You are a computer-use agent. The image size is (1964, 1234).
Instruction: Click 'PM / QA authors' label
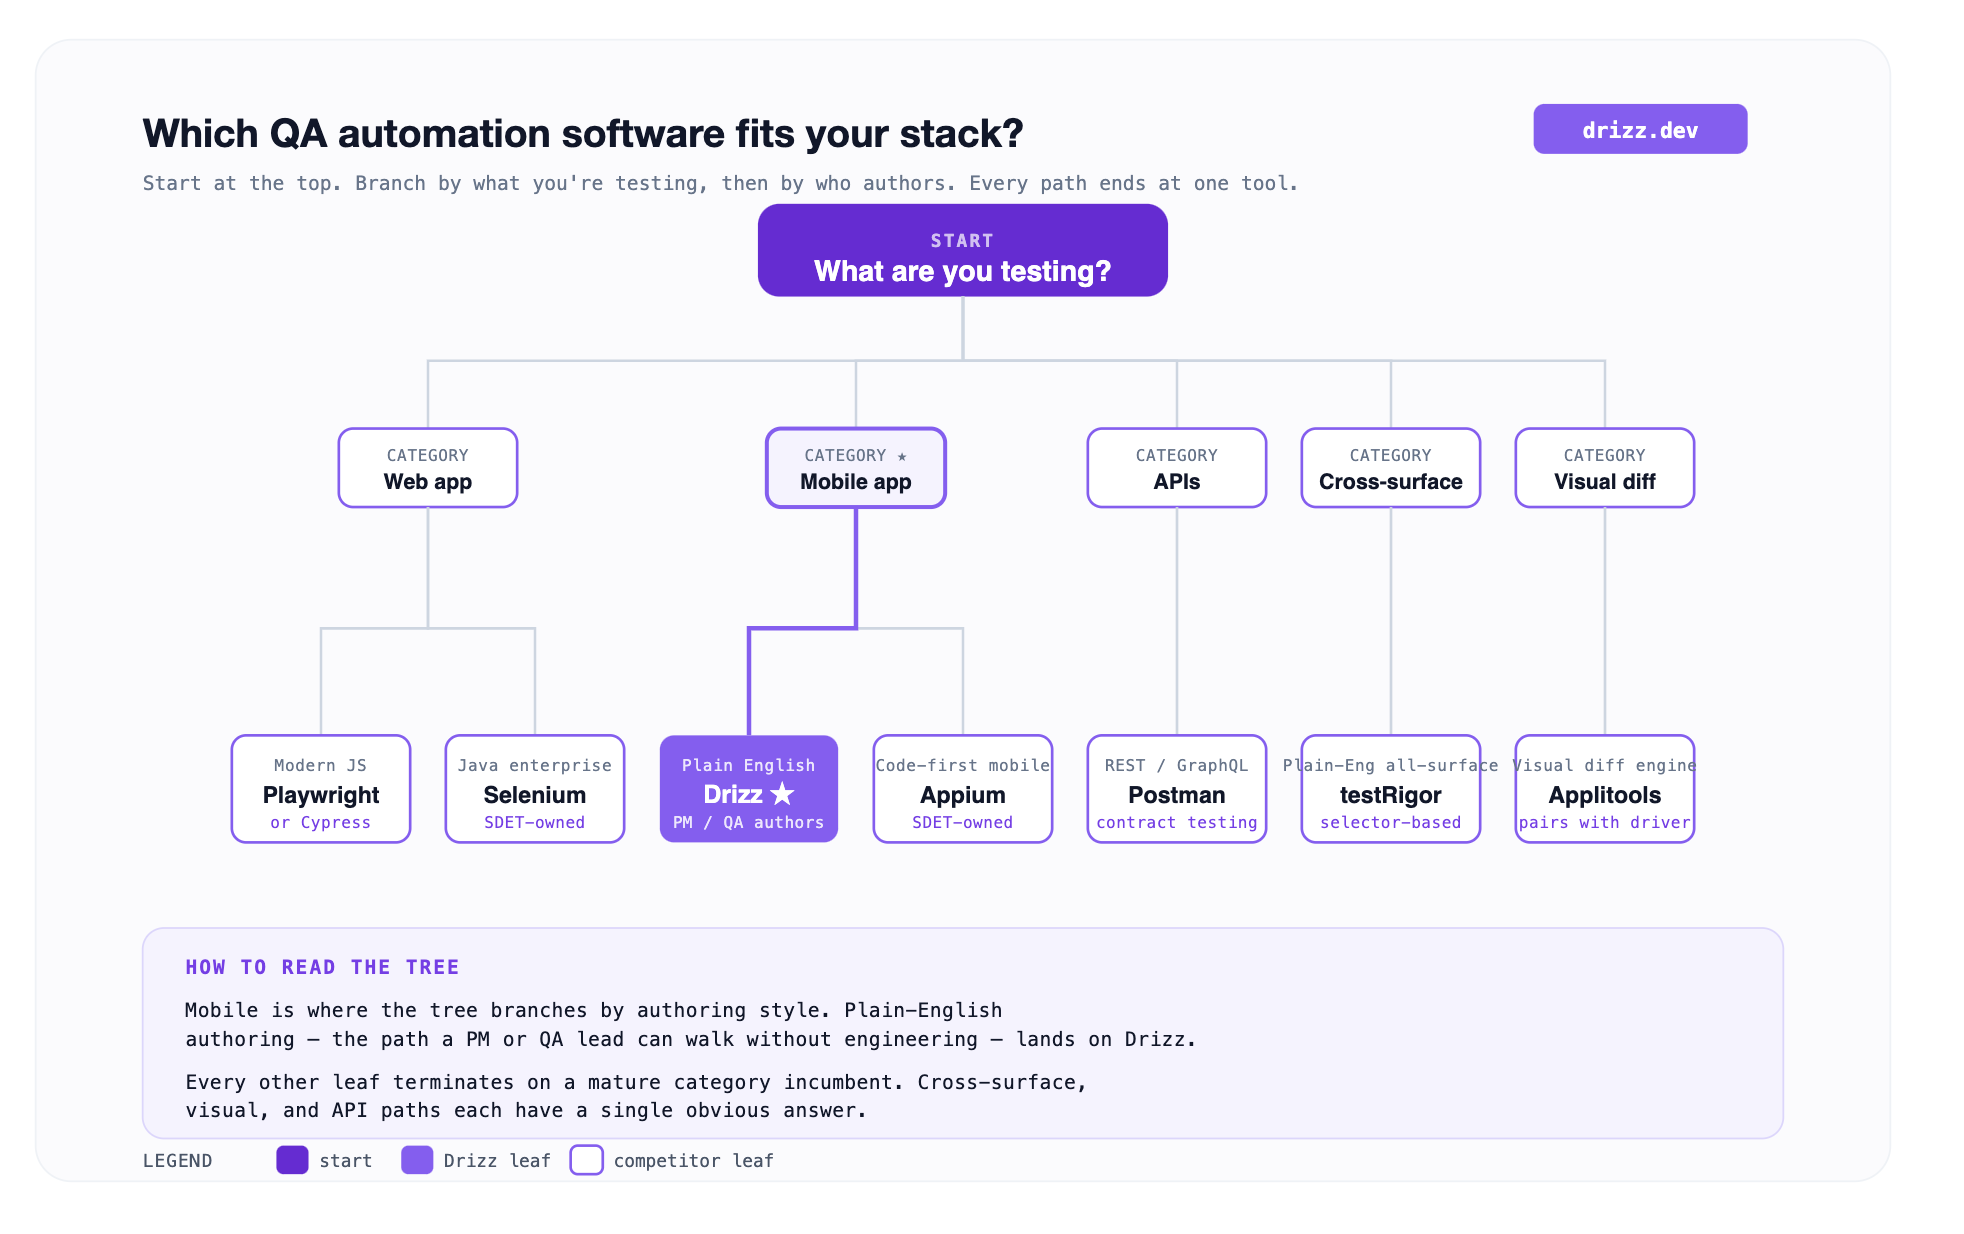[x=749, y=822]
